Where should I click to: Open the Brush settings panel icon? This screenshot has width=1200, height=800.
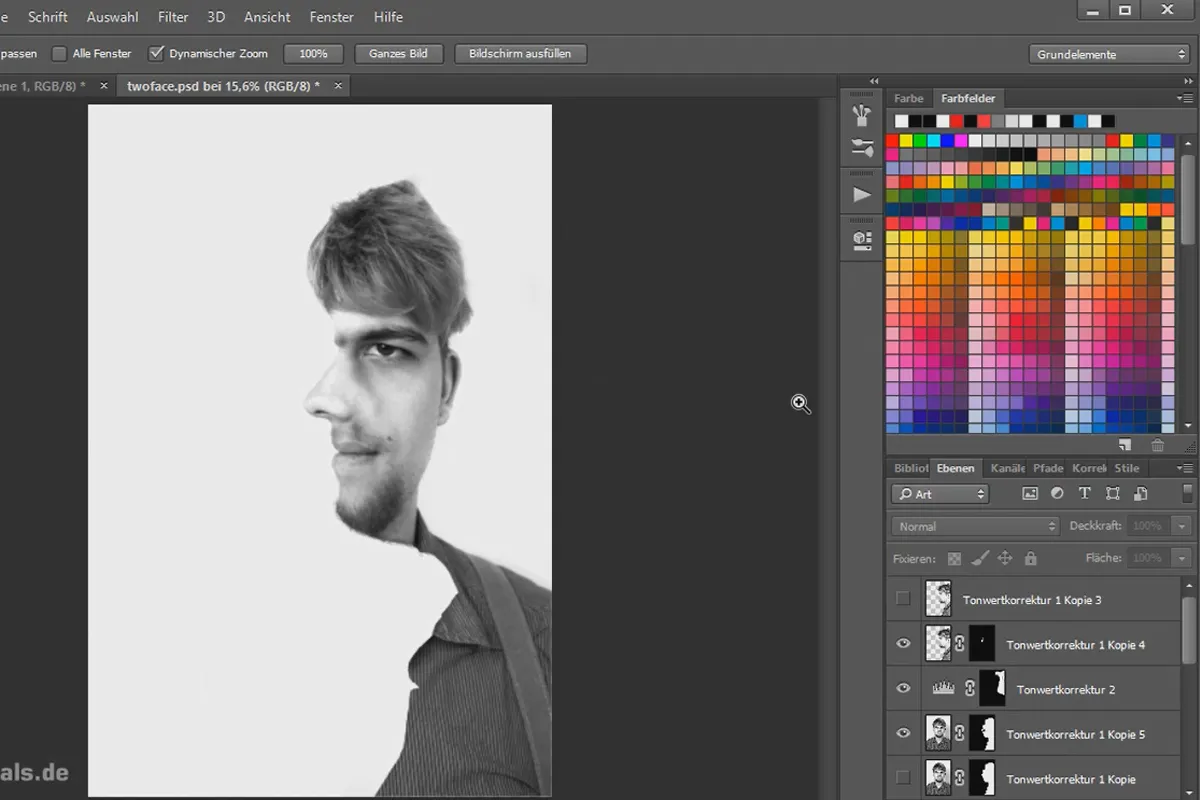tap(861, 149)
